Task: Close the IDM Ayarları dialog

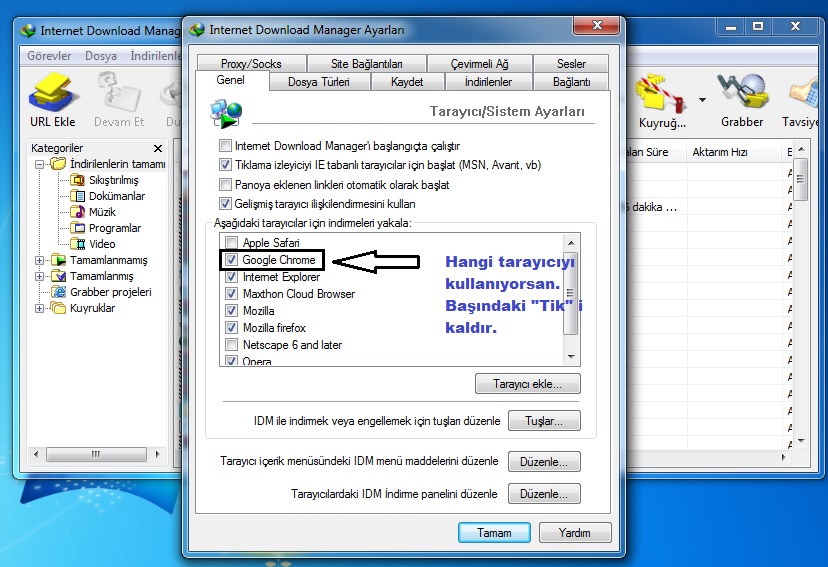Action: 597,25
